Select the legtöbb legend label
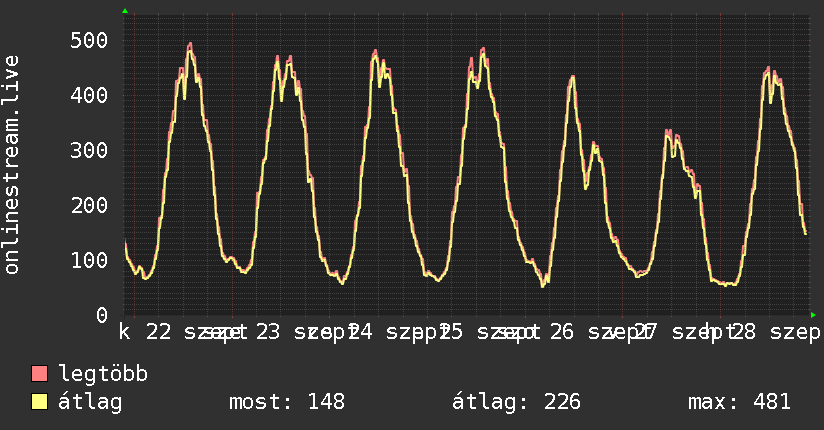Screen dimensions: 824x430 click(103, 375)
